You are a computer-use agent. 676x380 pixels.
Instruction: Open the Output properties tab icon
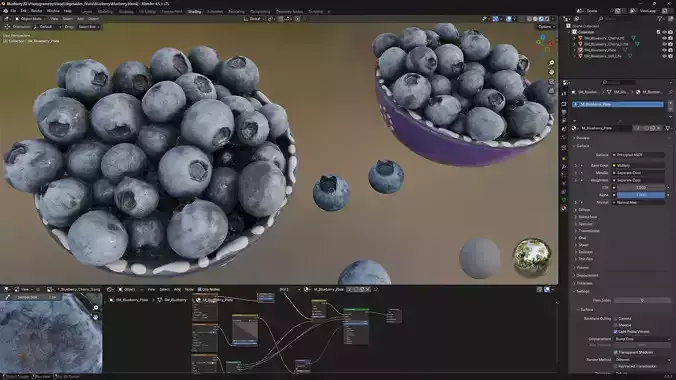[x=564, y=113]
